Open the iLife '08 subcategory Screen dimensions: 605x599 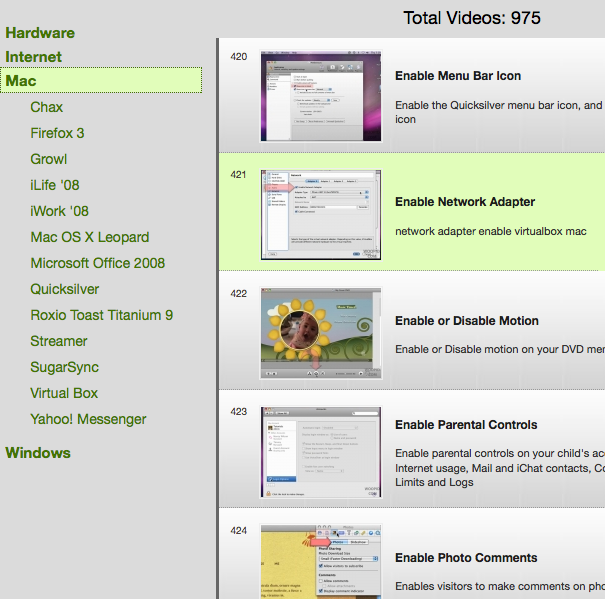click(55, 185)
